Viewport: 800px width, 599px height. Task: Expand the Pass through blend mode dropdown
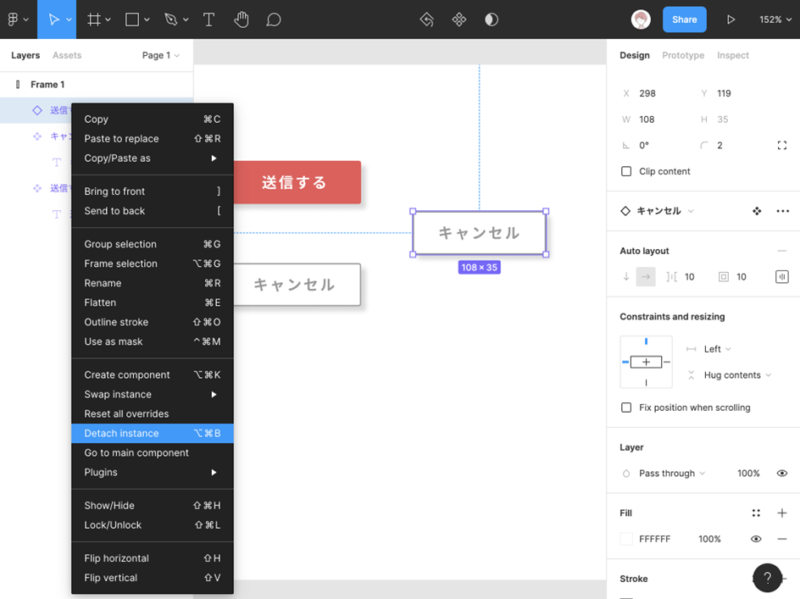click(672, 473)
